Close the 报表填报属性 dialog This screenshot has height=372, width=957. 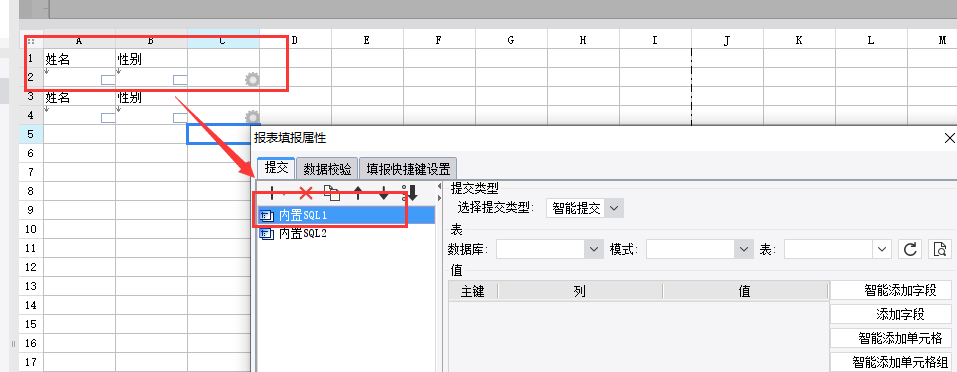[x=949, y=138]
